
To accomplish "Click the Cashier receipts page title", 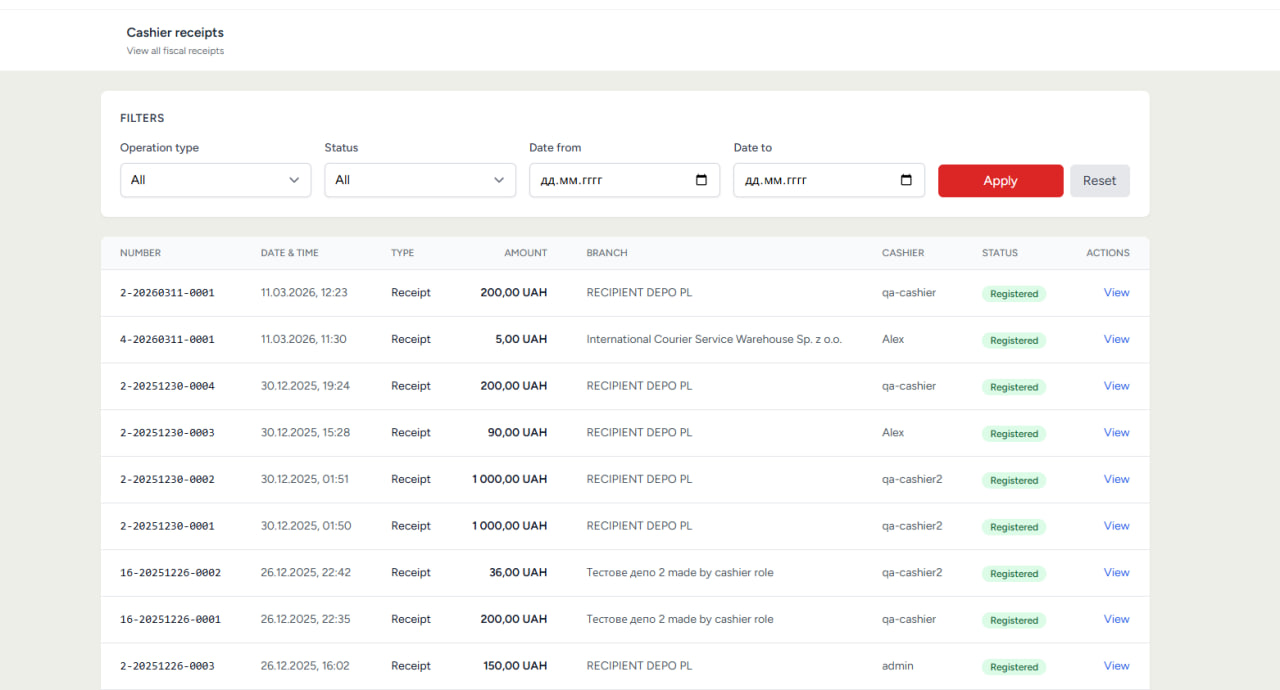I will click(x=175, y=33).
